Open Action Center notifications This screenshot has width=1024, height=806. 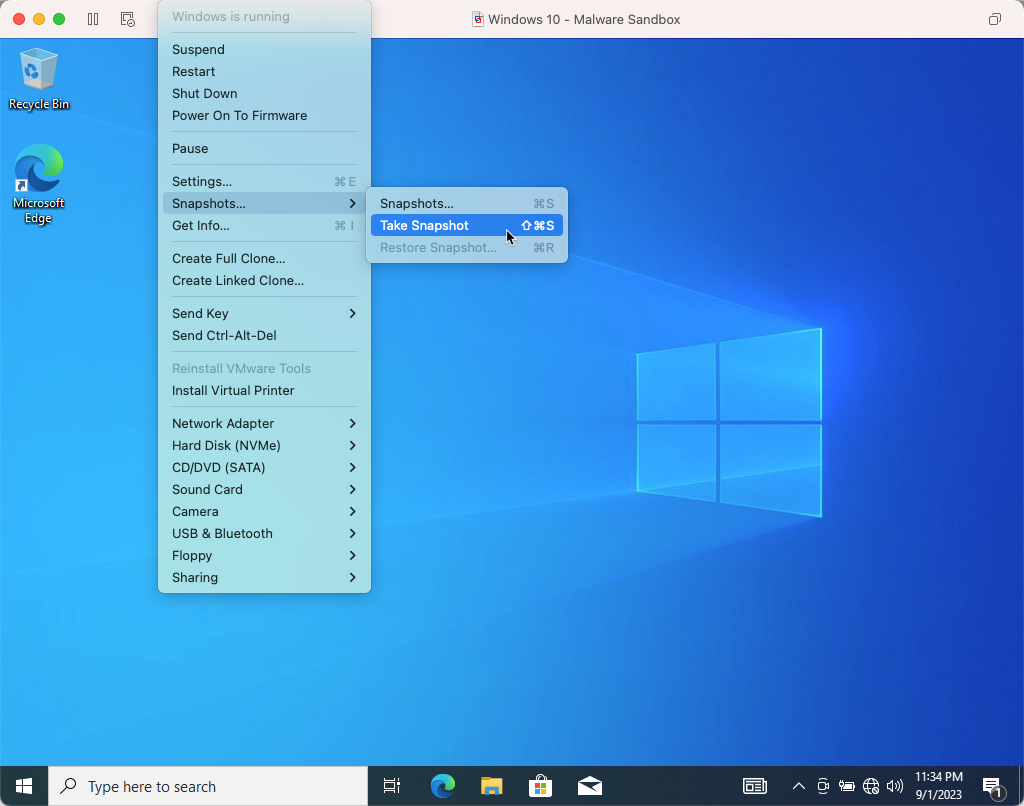click(992, 786)
